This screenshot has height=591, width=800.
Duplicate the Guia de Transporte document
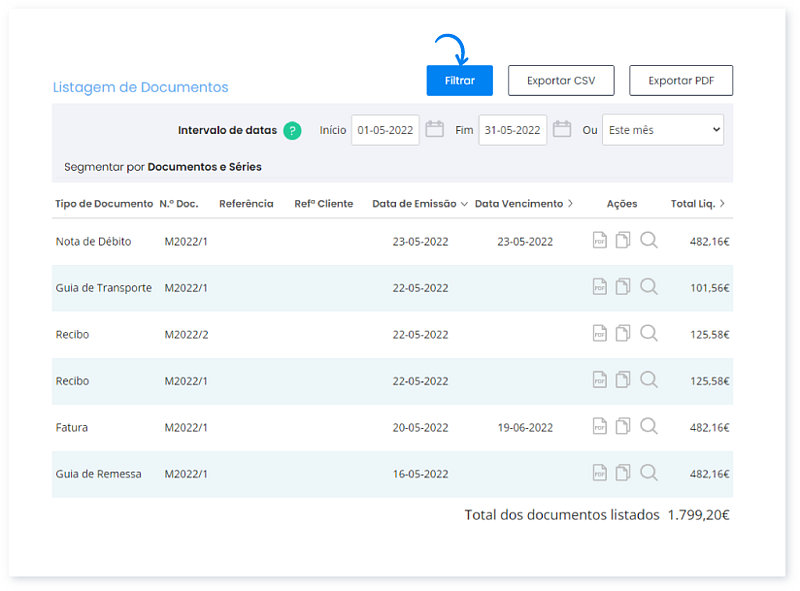[623, 287]
